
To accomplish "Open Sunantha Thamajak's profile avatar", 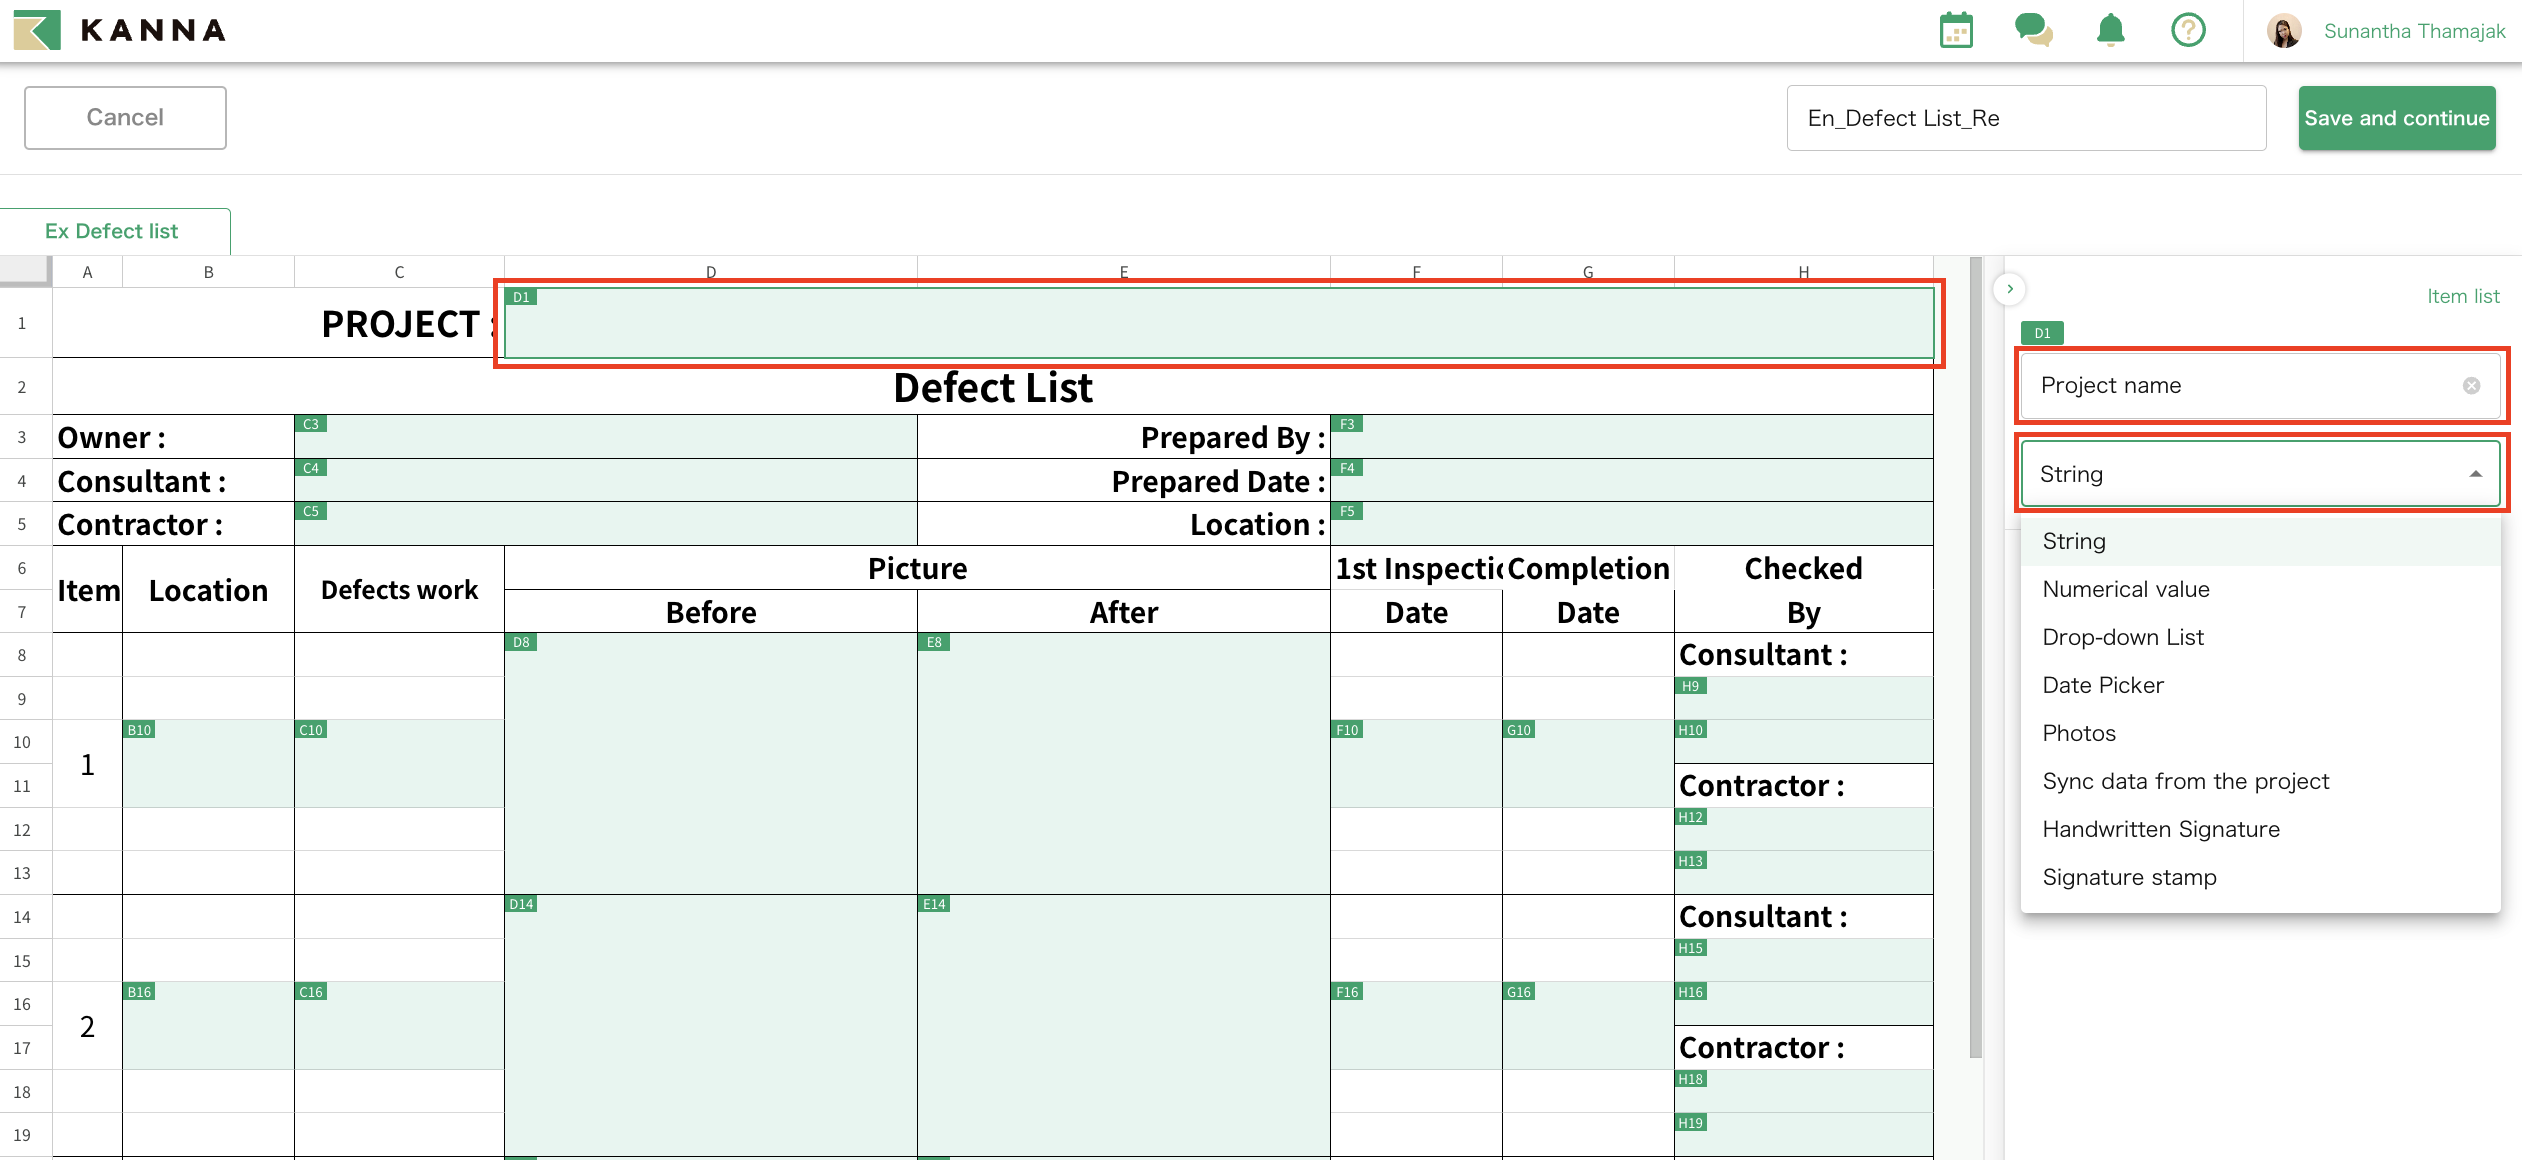I will [x=2286, y=30].
